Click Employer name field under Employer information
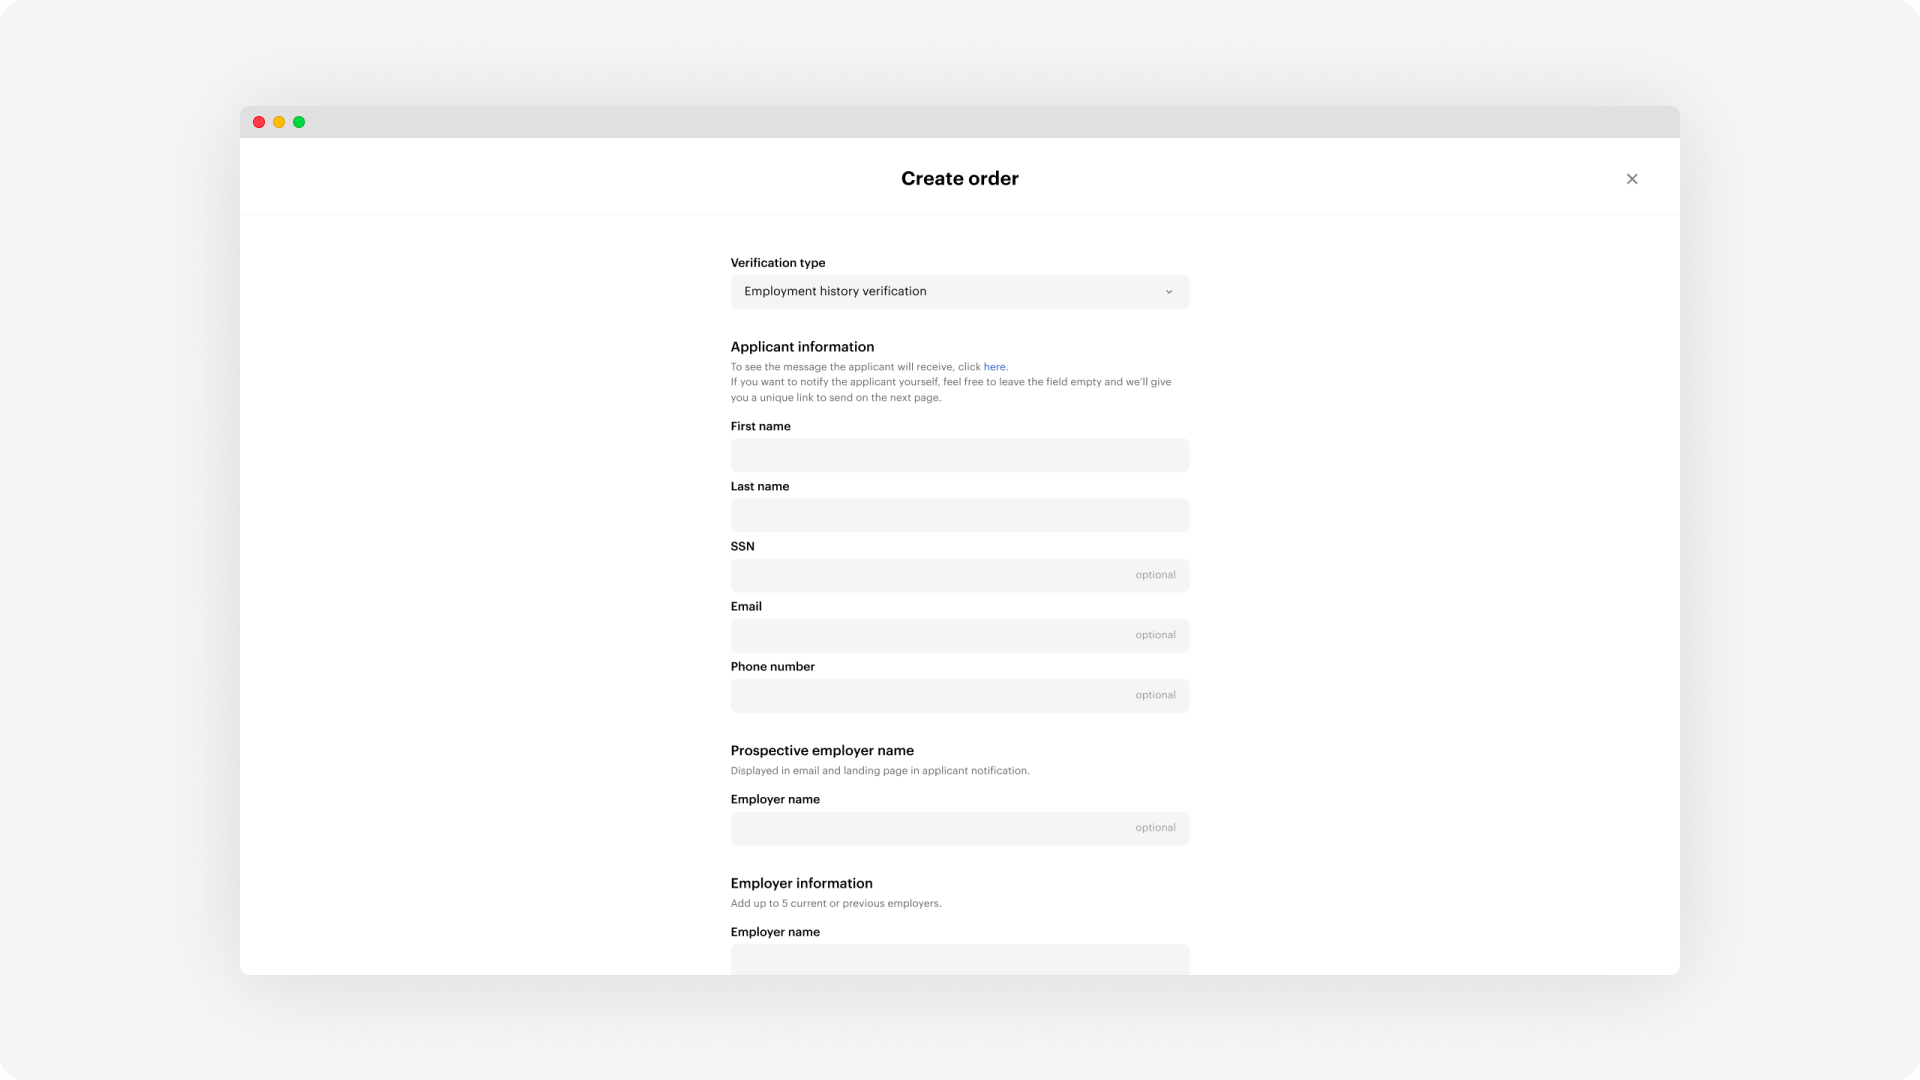The height and width of the screenshot is (1080, 1920). (958, 958)
